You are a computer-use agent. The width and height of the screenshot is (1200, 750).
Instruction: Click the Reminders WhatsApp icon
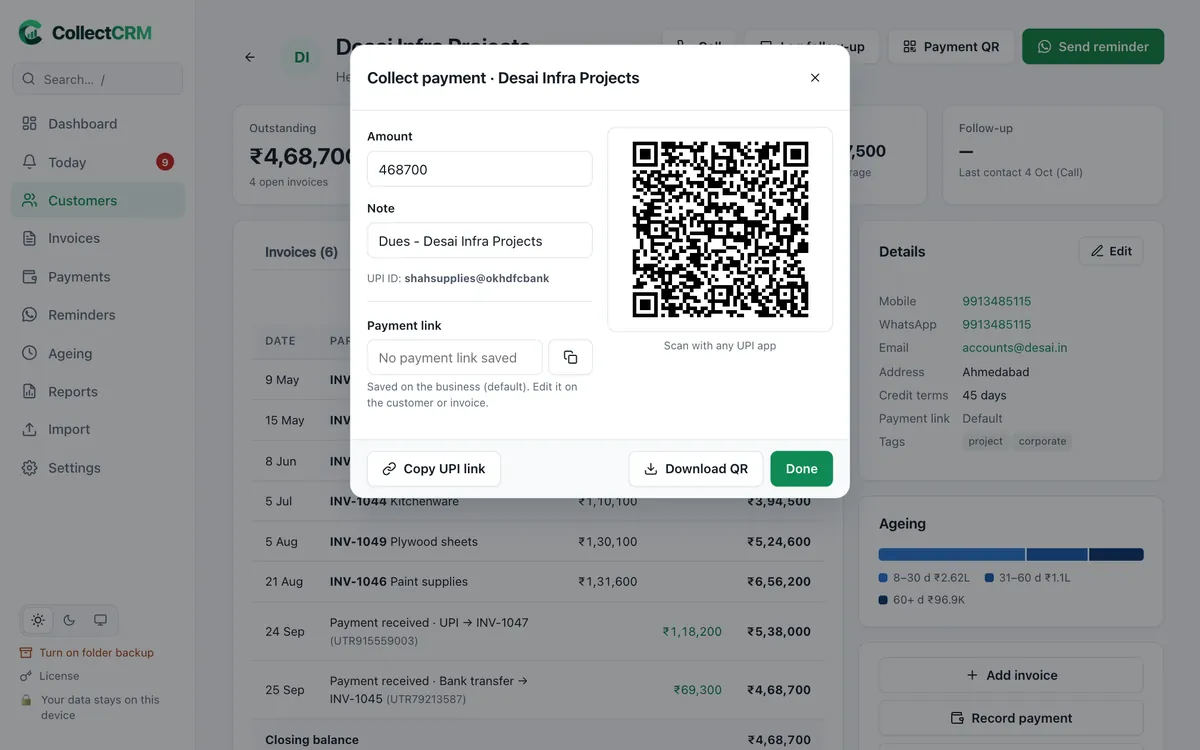pos(29,315)
